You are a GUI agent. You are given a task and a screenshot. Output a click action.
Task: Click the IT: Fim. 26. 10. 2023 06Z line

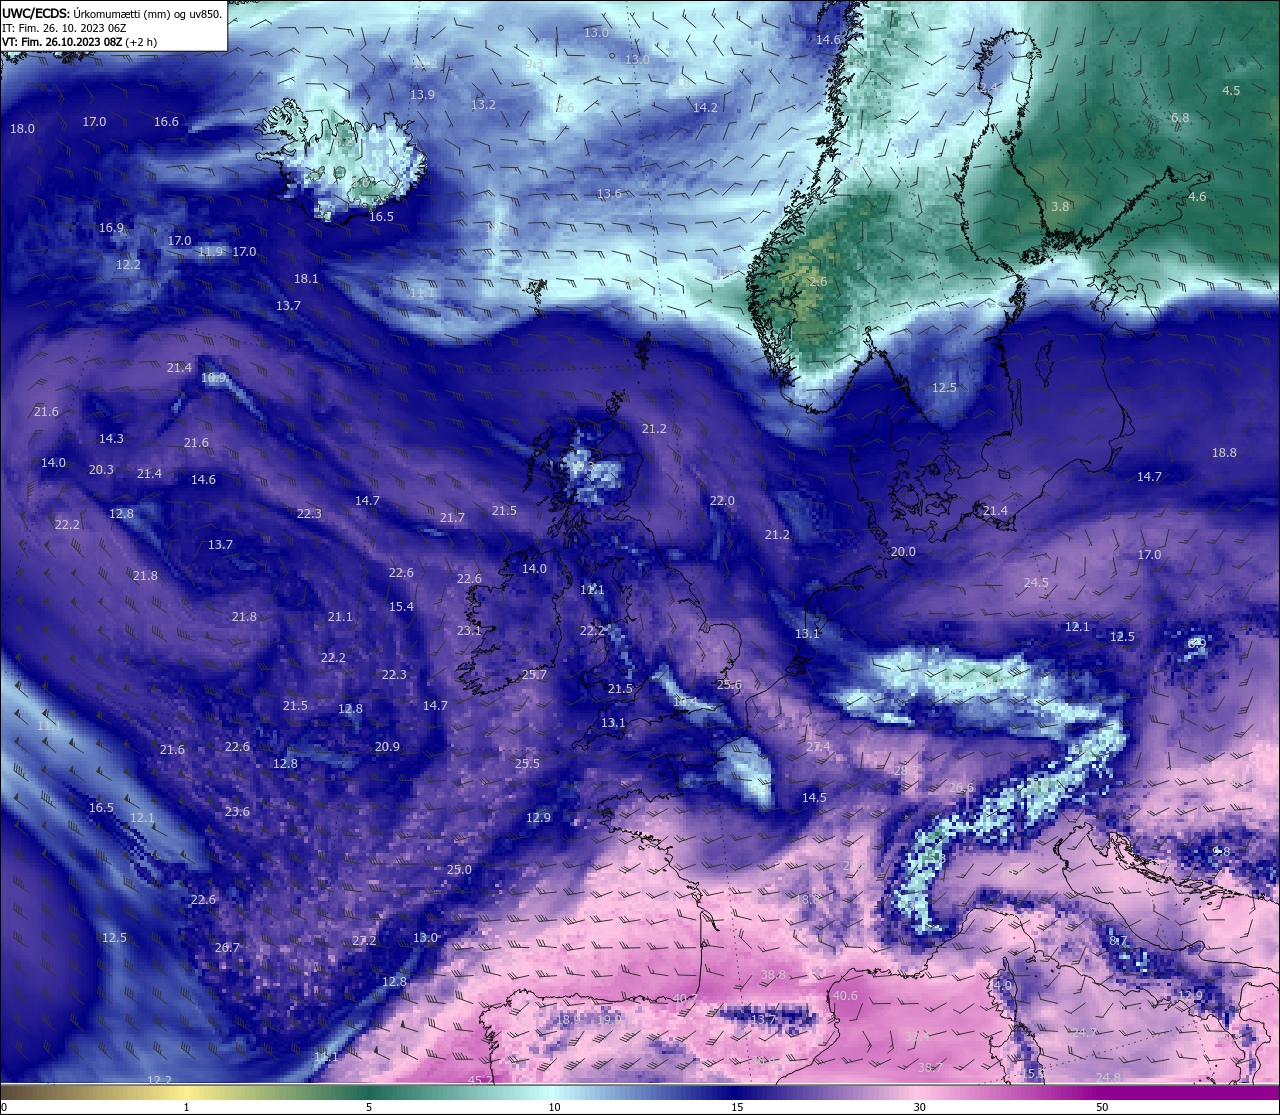click(64, 28)
